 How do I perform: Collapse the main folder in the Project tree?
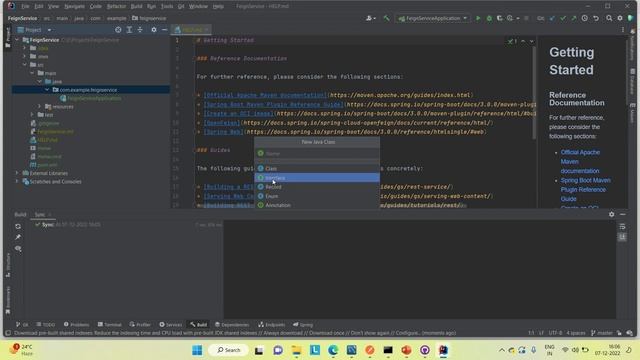(32, 73)
